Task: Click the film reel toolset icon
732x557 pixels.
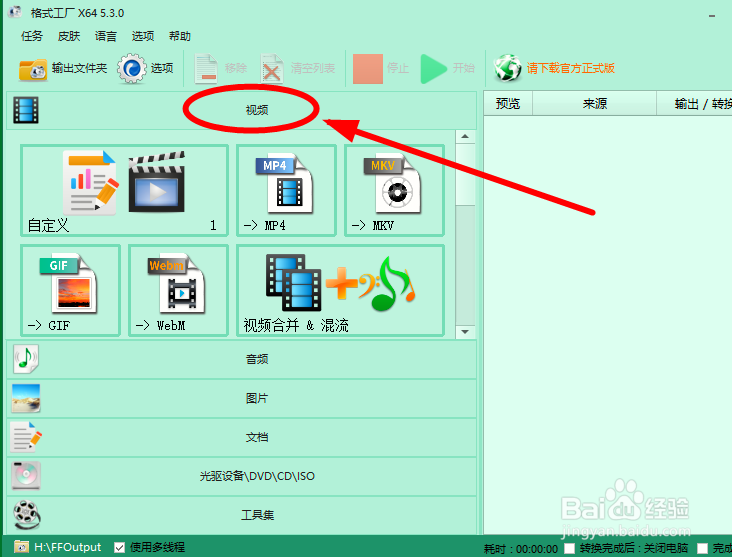Action: pos(27,515)
